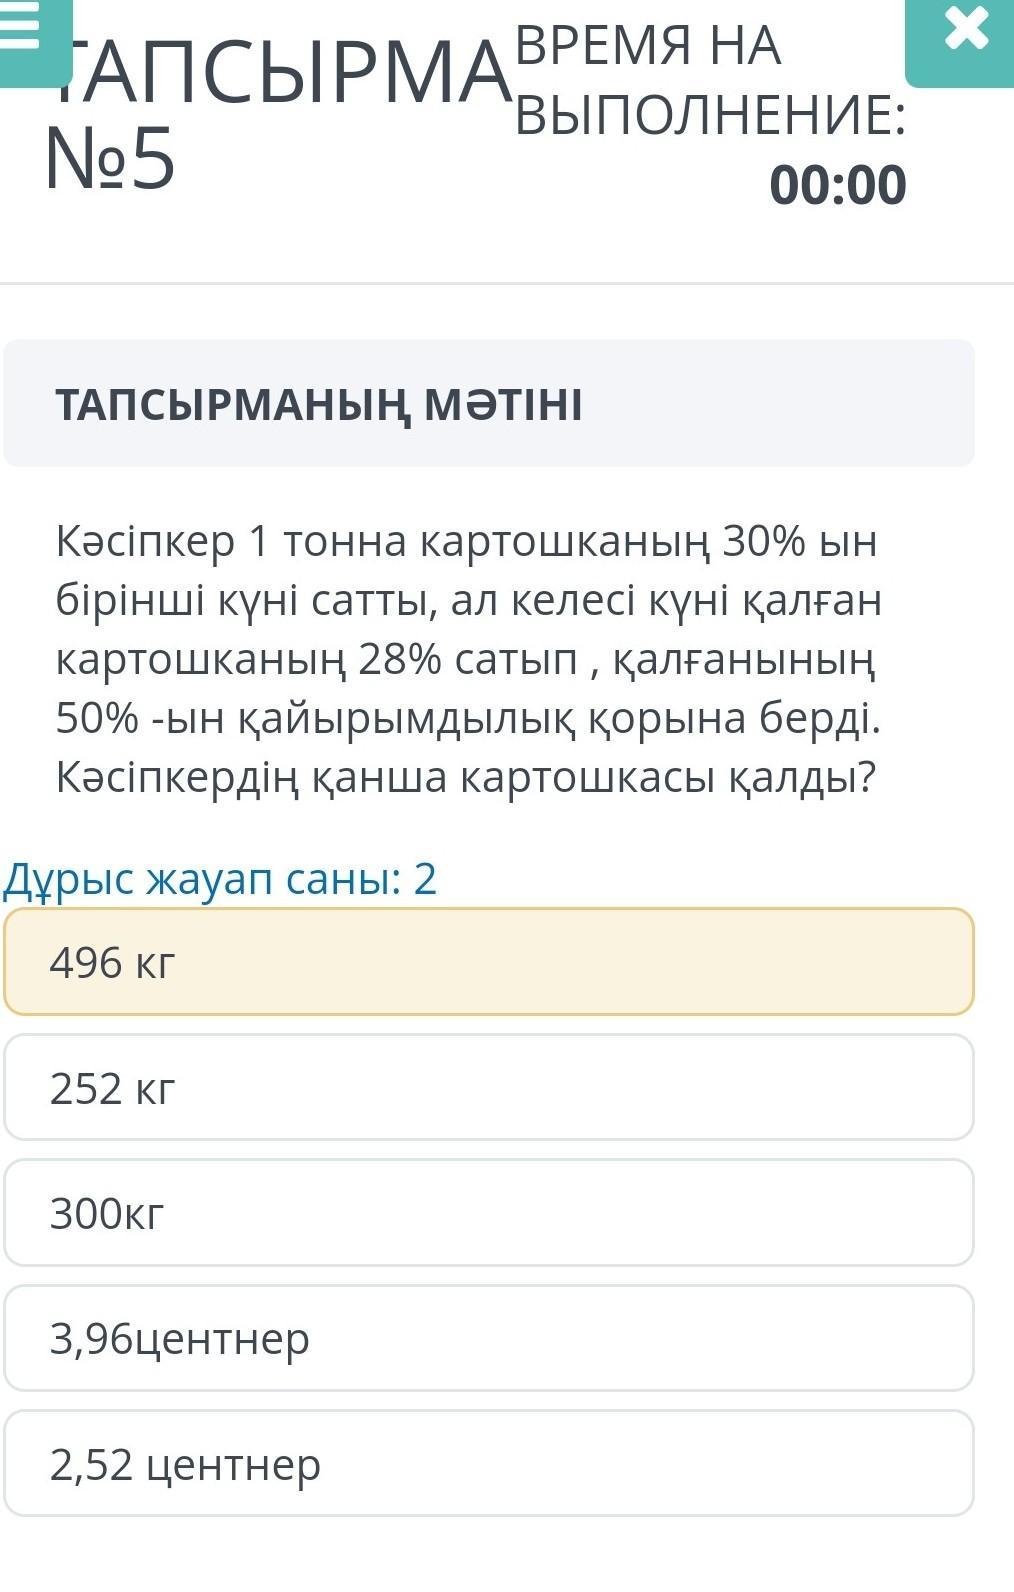This screenshot has width=1014, height=1592.
Task: Select the 3,96центнер answer
Action: click(x=488, y=1338)
